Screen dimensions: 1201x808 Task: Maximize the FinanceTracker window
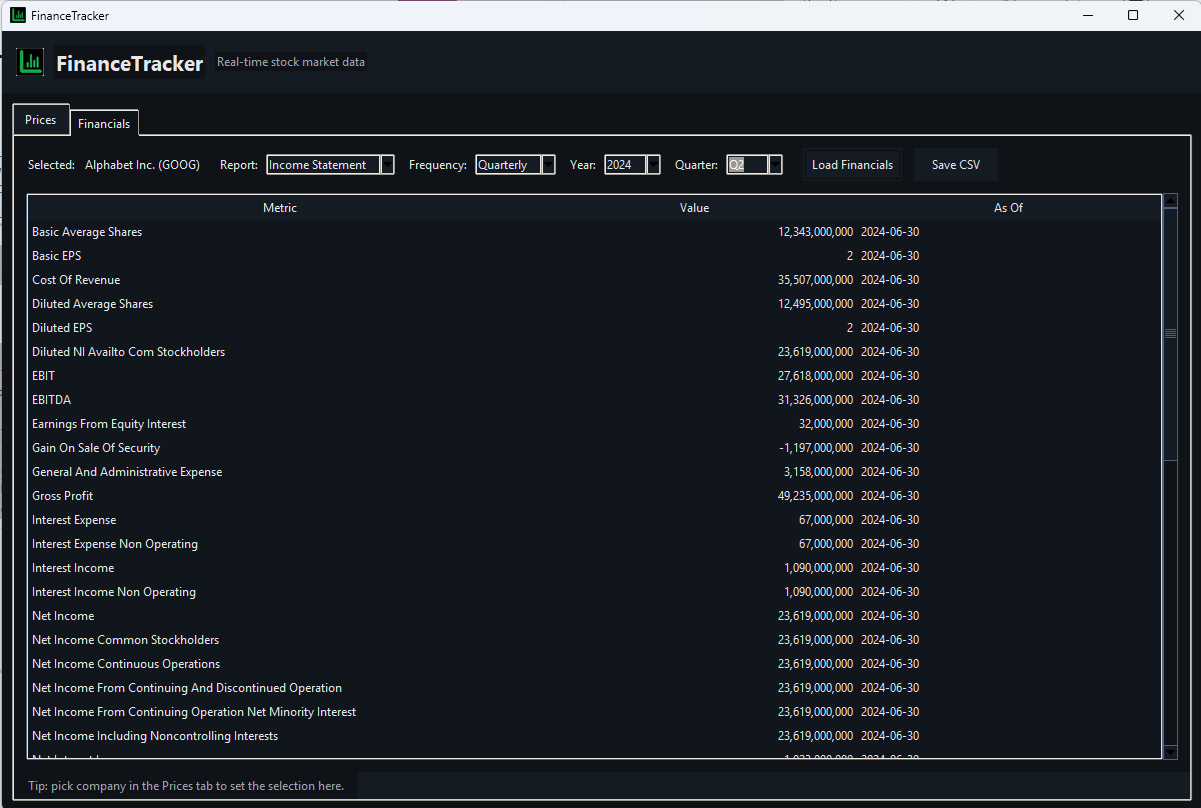pos(1133,16)
